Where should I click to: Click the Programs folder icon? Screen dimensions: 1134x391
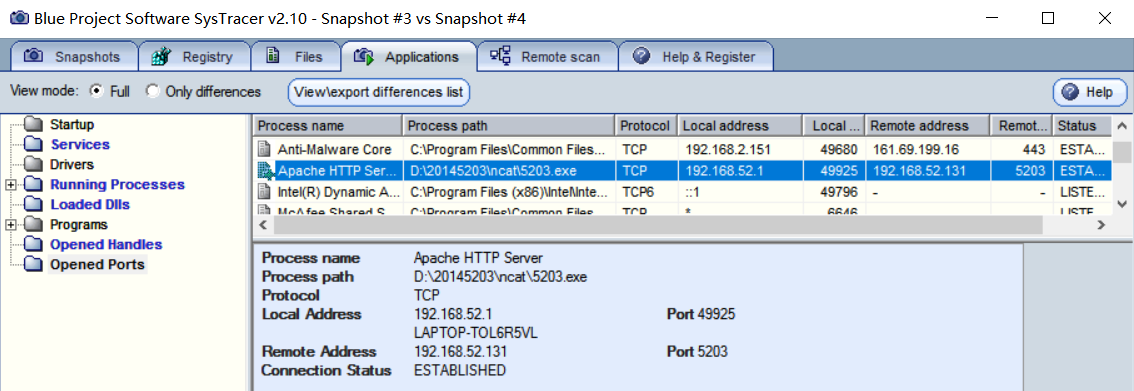click(x=33, y=225)
